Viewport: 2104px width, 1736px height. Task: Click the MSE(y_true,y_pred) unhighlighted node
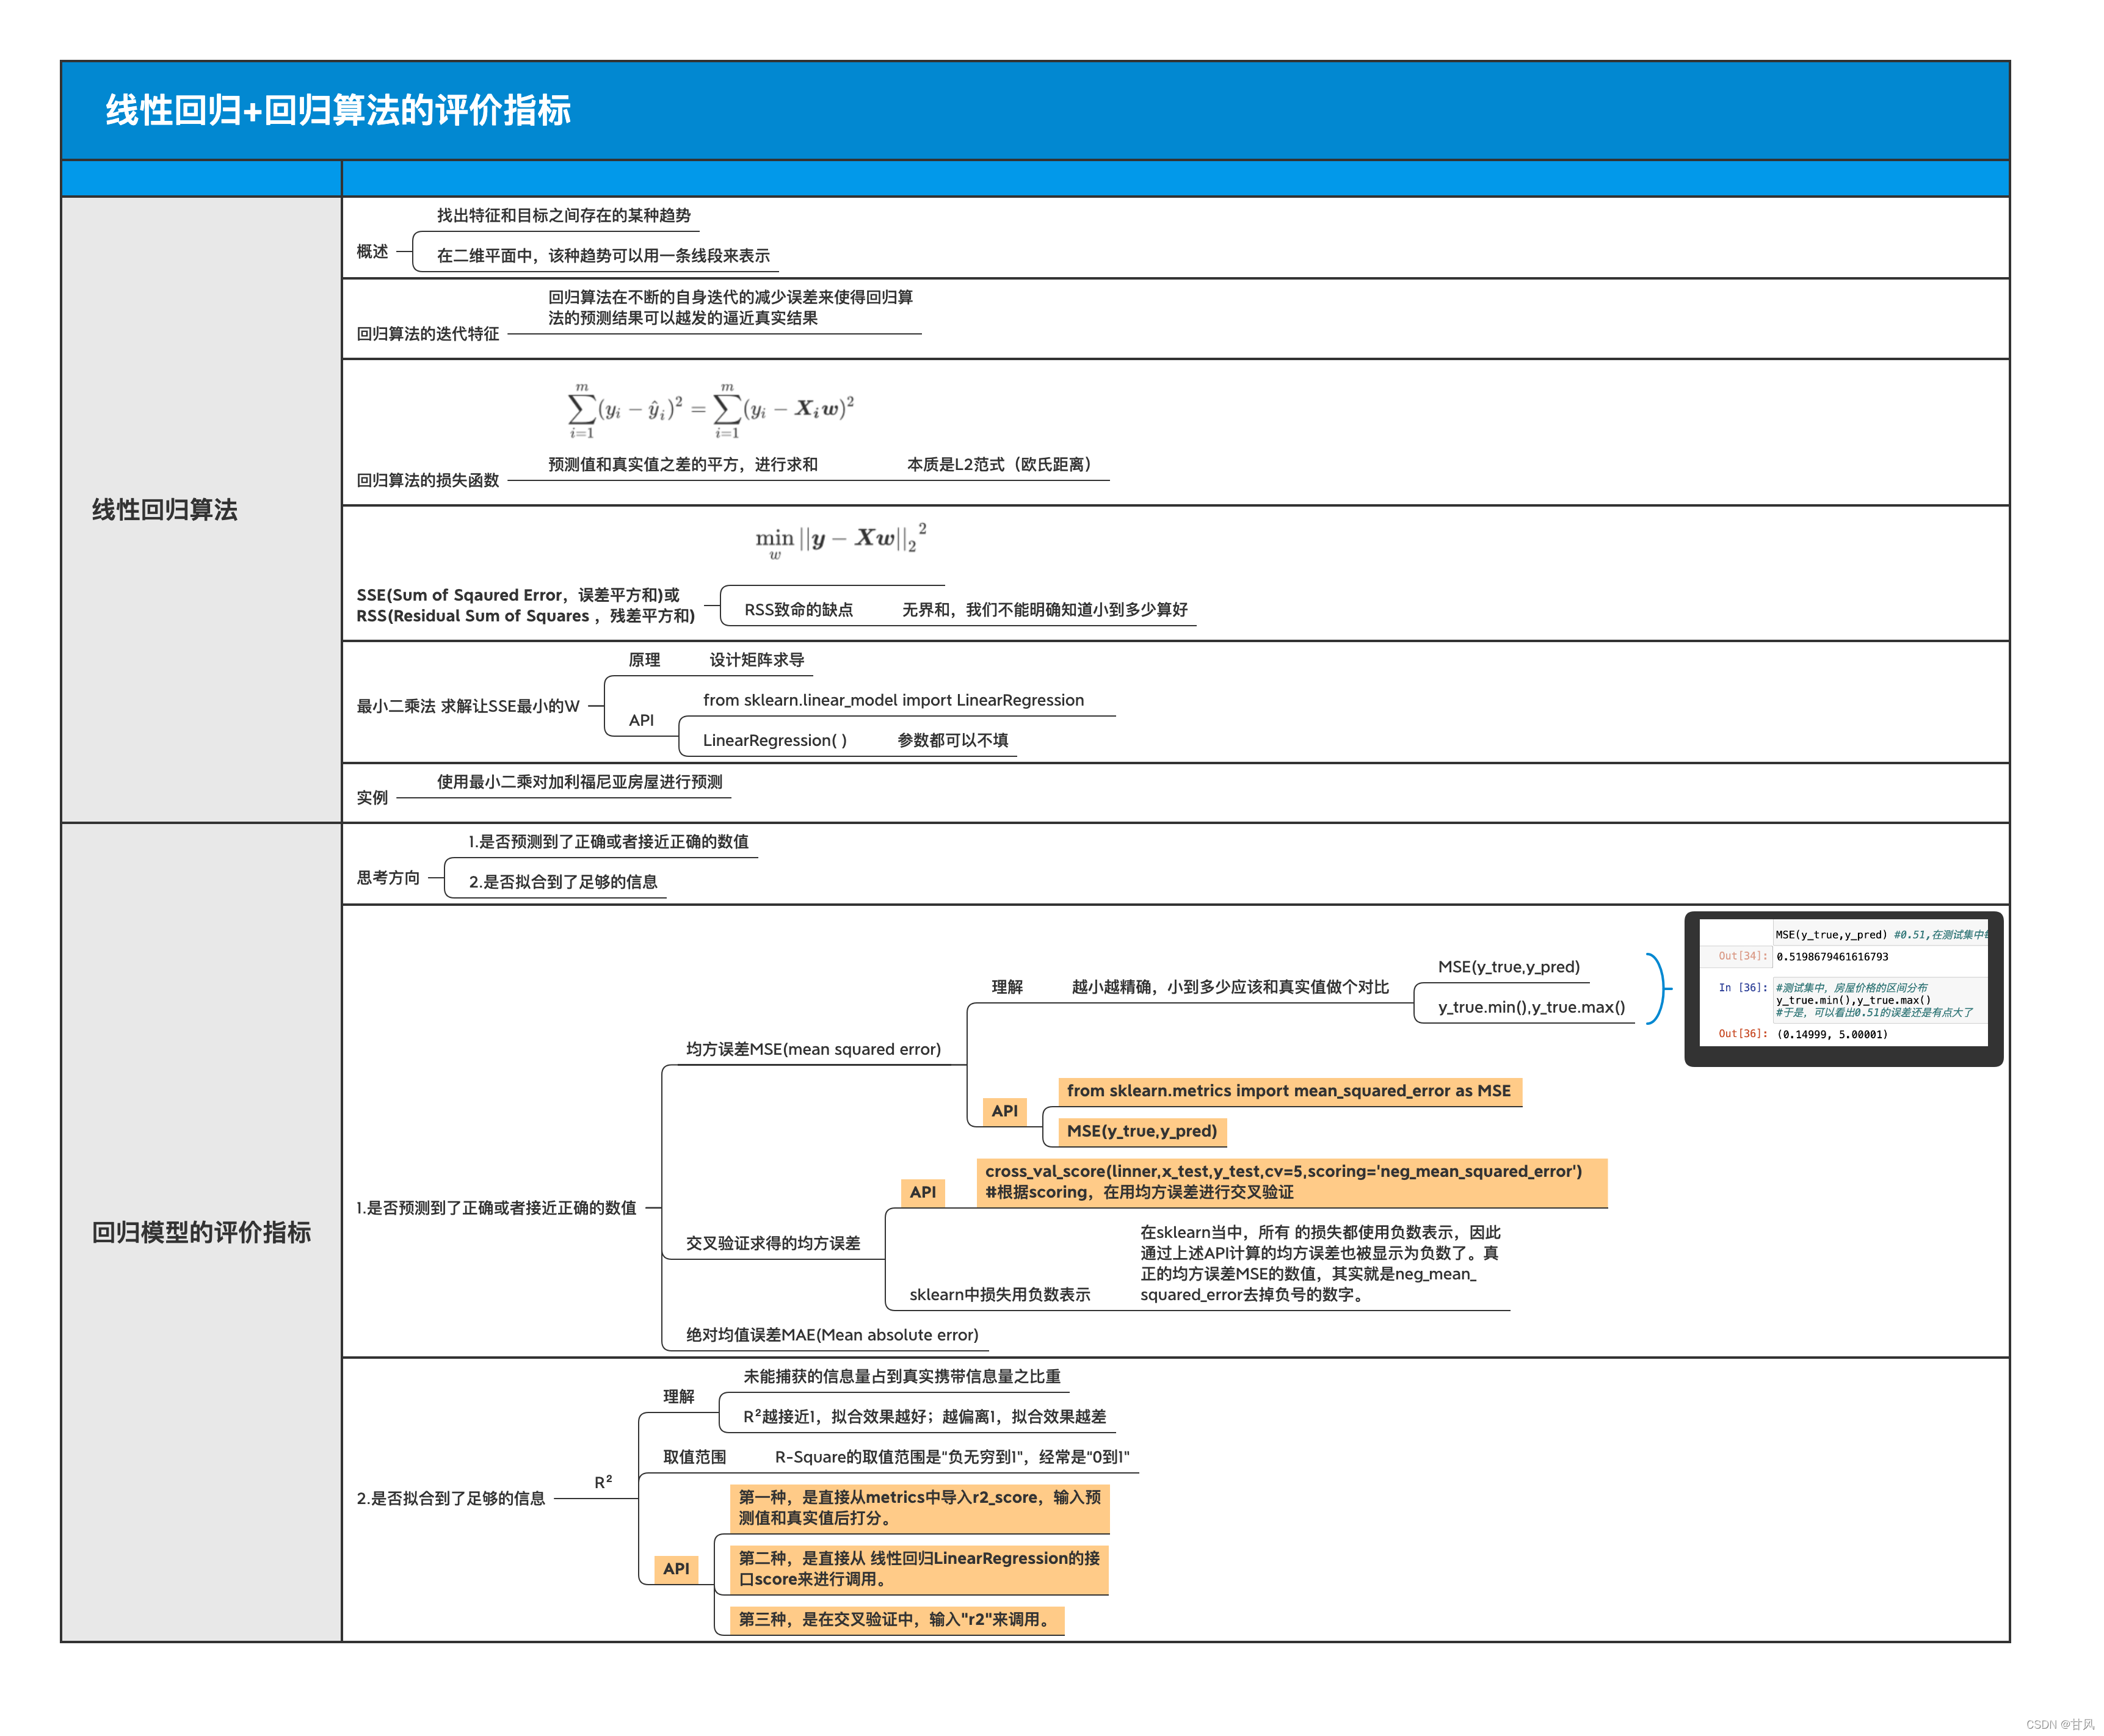1509,967
